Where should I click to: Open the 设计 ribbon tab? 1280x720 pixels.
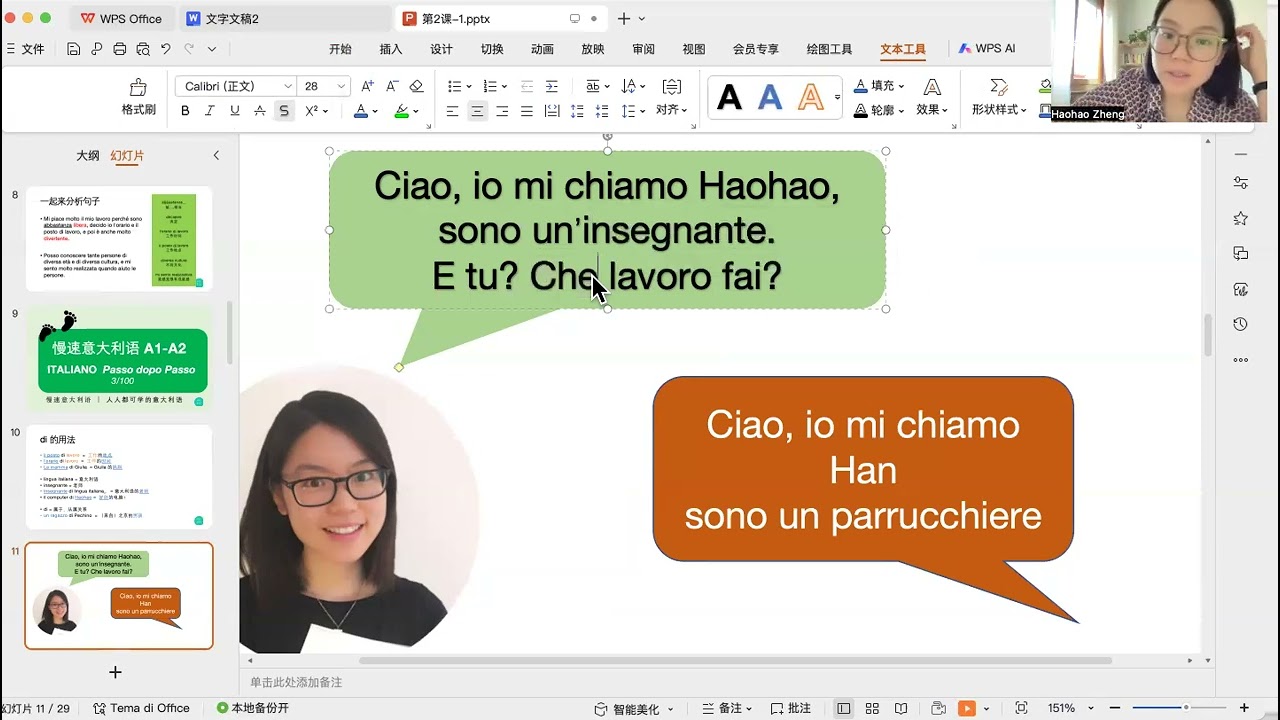click(x=441, y=49)
